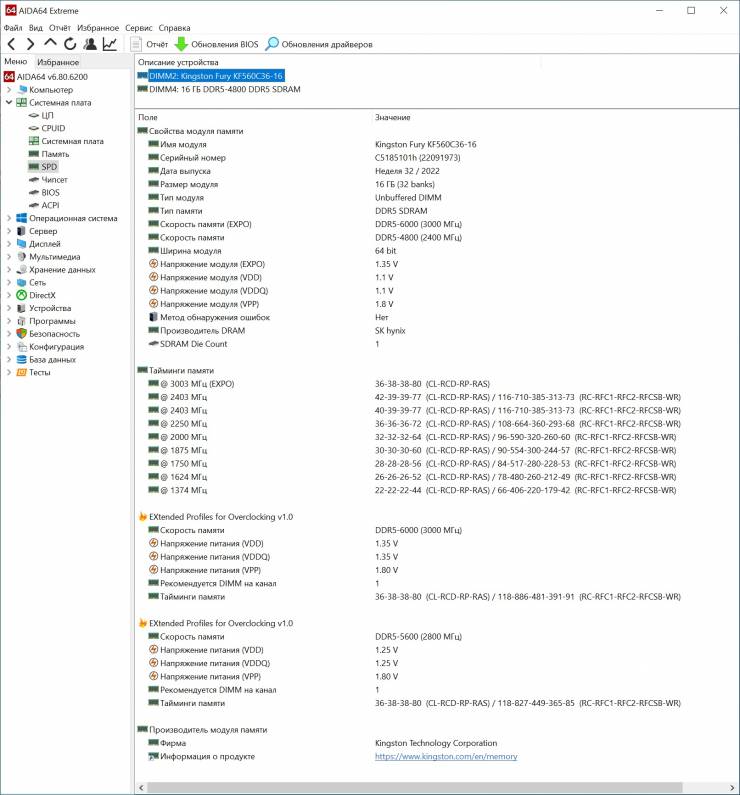Click Обновления драйверов toolbar button
The width and height of the screenshot is (740, 795).
click(x=319, y=44)
